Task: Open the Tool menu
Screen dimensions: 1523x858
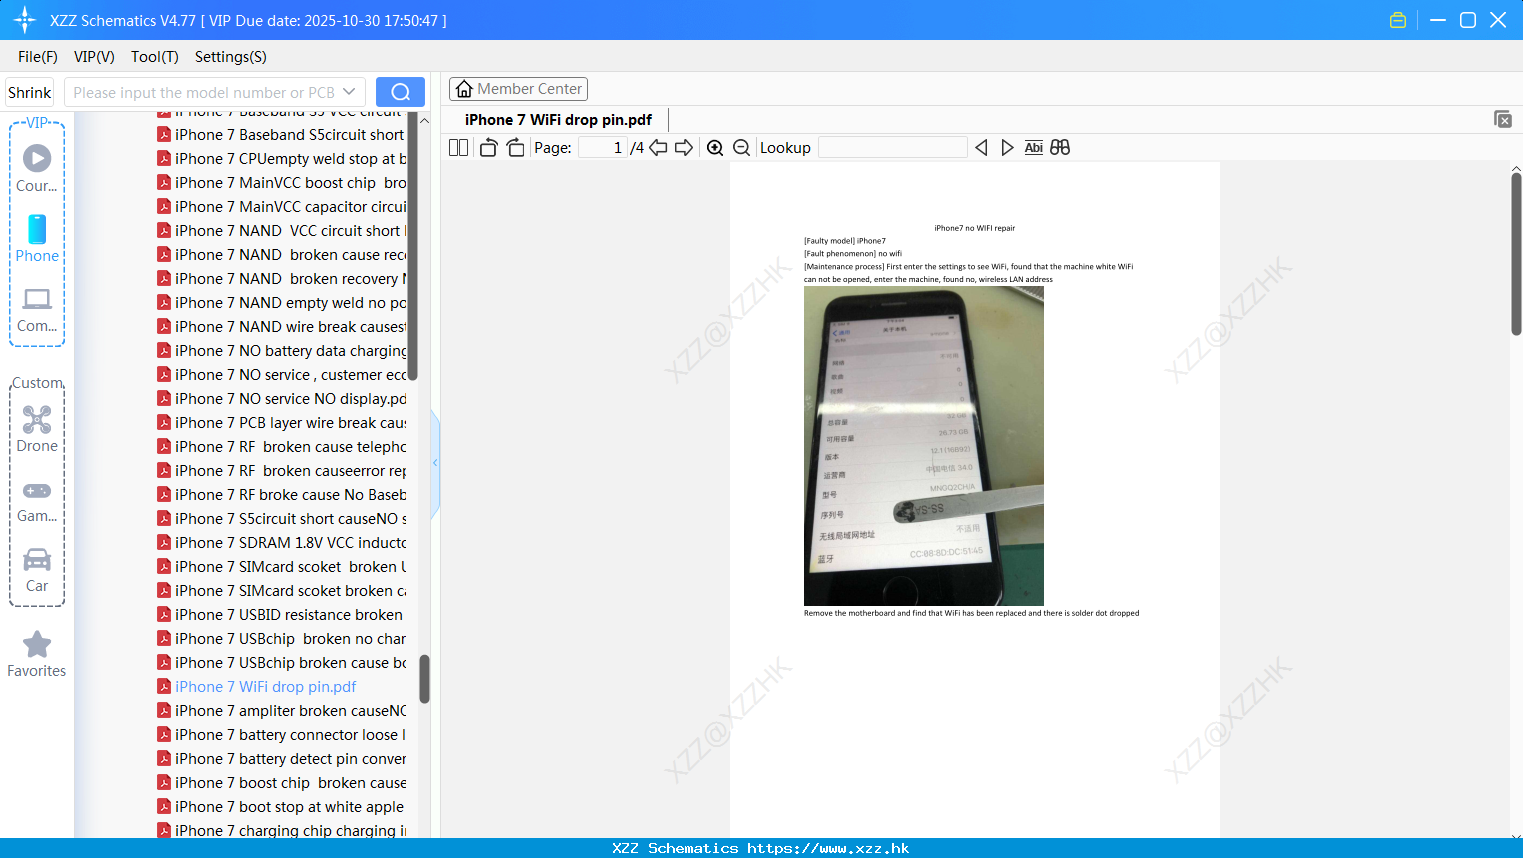Action: click(x=155, y=57)
